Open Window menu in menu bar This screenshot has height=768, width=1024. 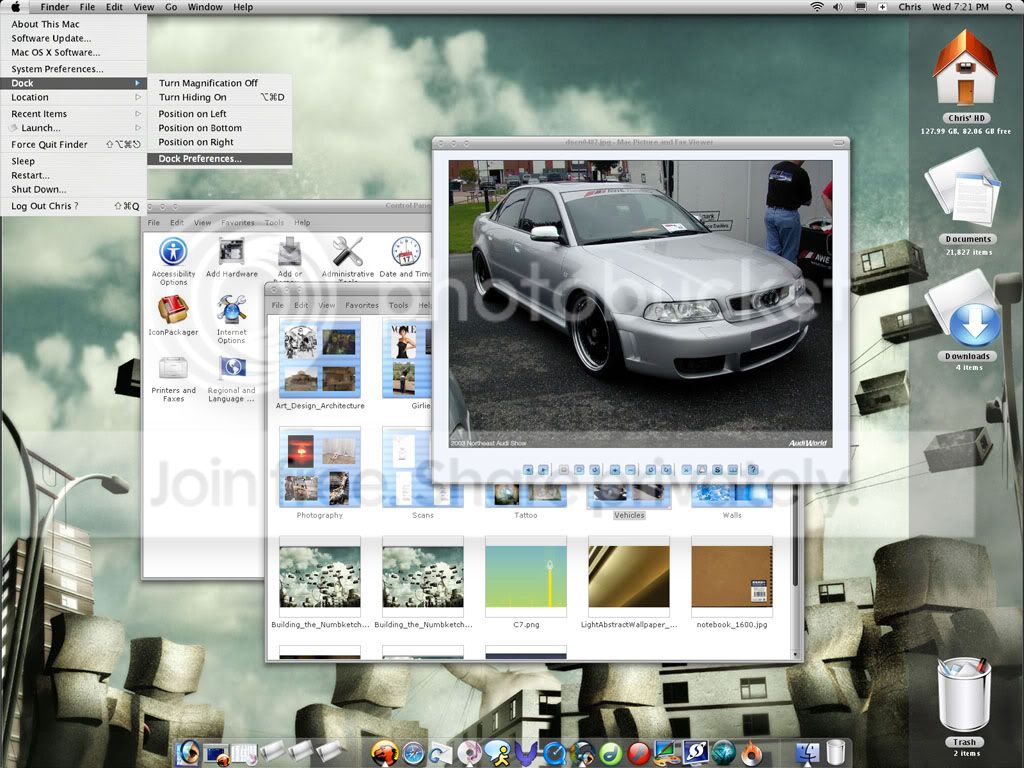click(205, 7)
